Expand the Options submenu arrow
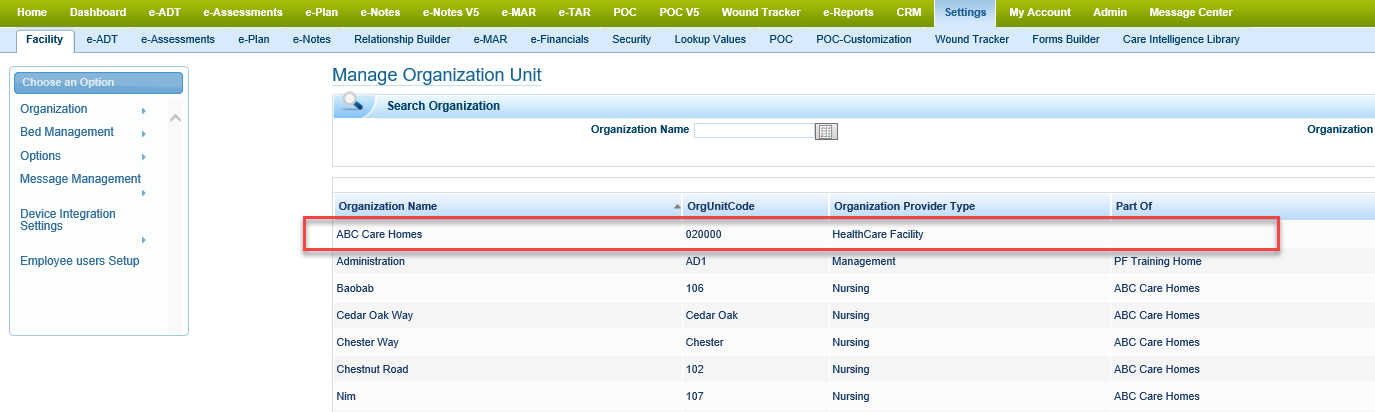The height and width of the screenshot is (412, 1375). 144,157
